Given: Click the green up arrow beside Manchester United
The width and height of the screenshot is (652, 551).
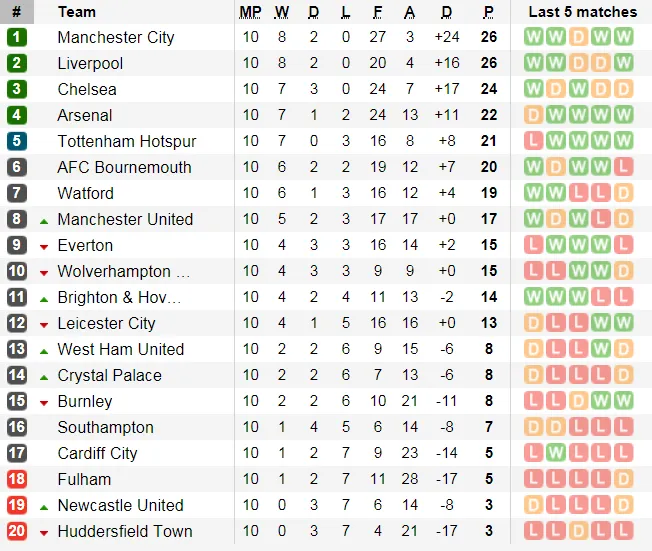Looking at the screenshot, I should (x=44, y=220).
